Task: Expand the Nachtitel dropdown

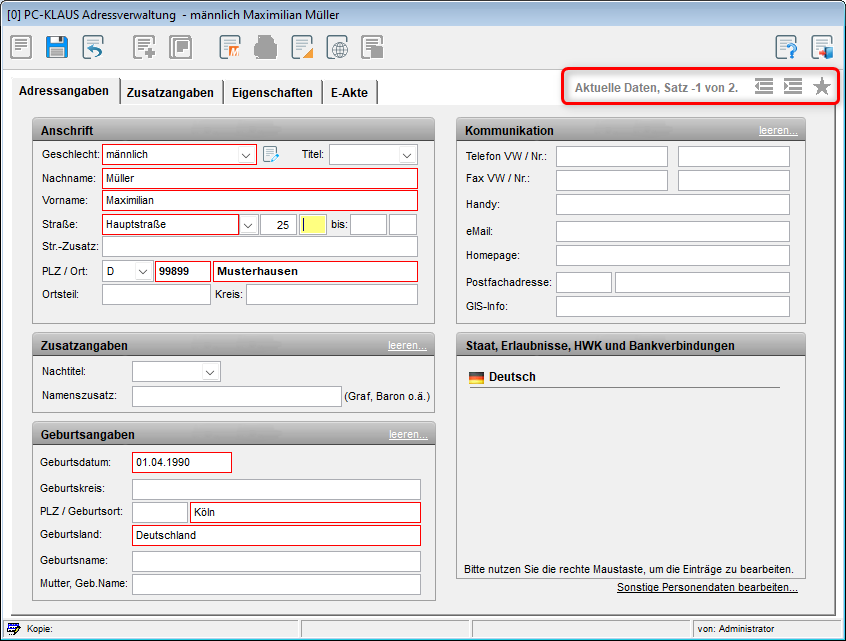Action: point(210,372)
